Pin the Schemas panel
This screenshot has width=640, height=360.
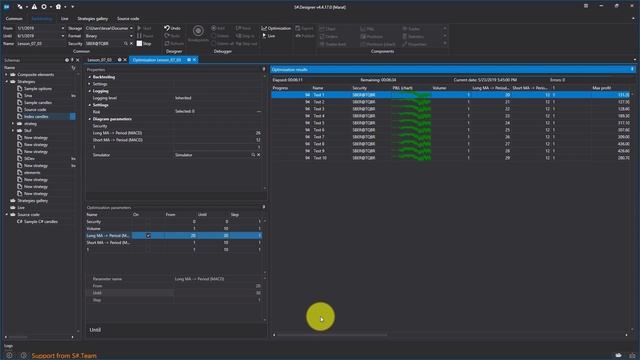tap(72, 60)
